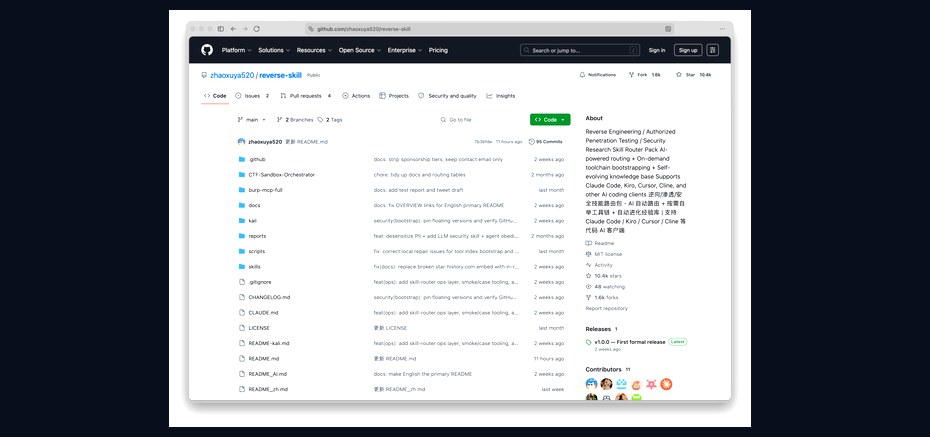Open the Security and quality tab
This screenshot has width=930, height=437.
447,96
